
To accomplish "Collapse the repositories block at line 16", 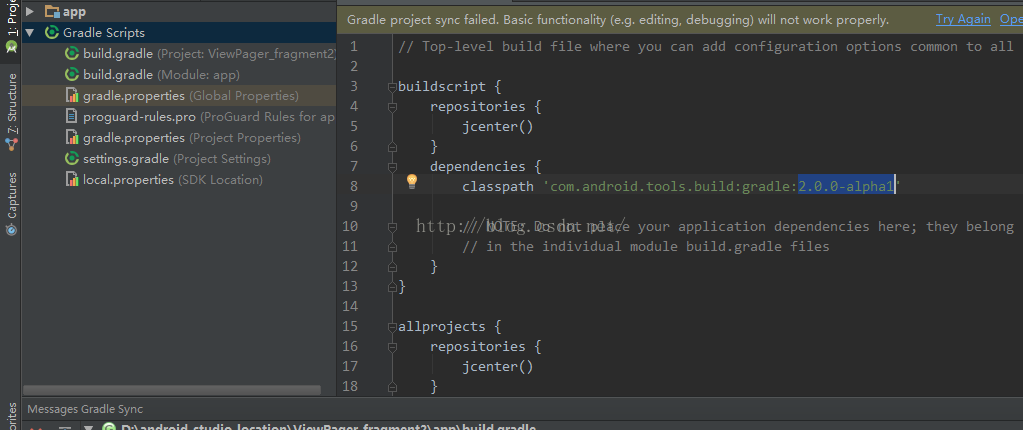I will point(392,346).
